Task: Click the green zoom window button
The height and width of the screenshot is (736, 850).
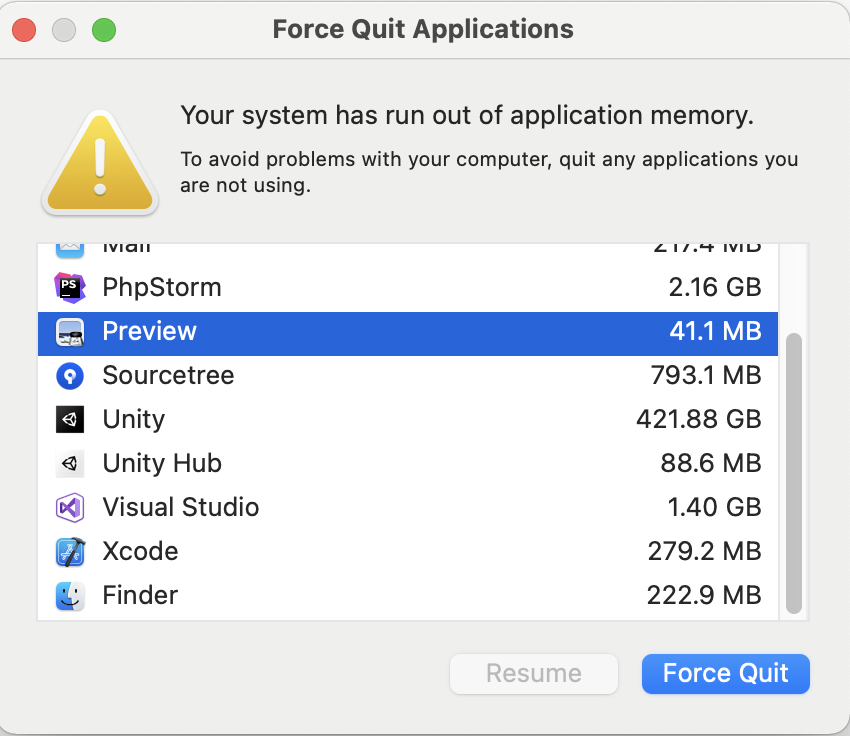Action: pos(104,30)
